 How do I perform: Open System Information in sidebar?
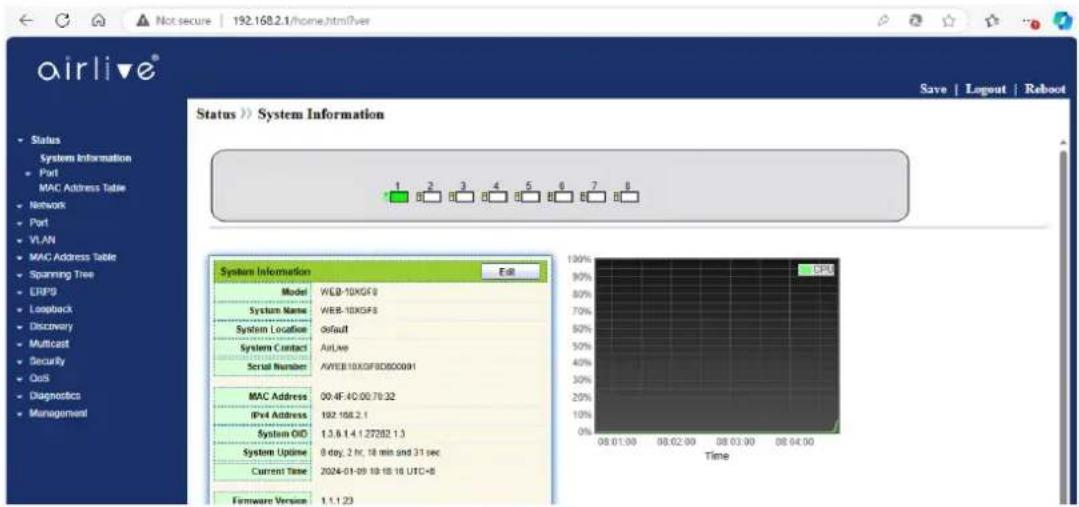coord(85,158)
